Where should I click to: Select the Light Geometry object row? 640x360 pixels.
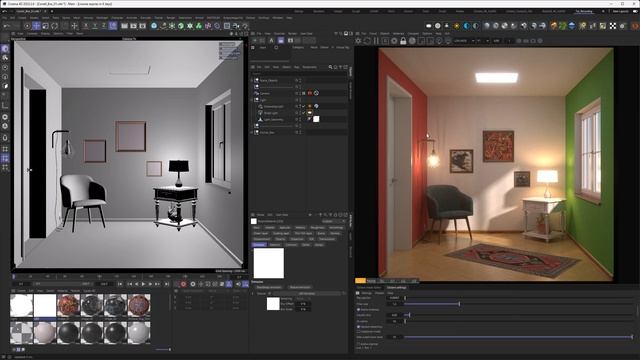(274, 119)
